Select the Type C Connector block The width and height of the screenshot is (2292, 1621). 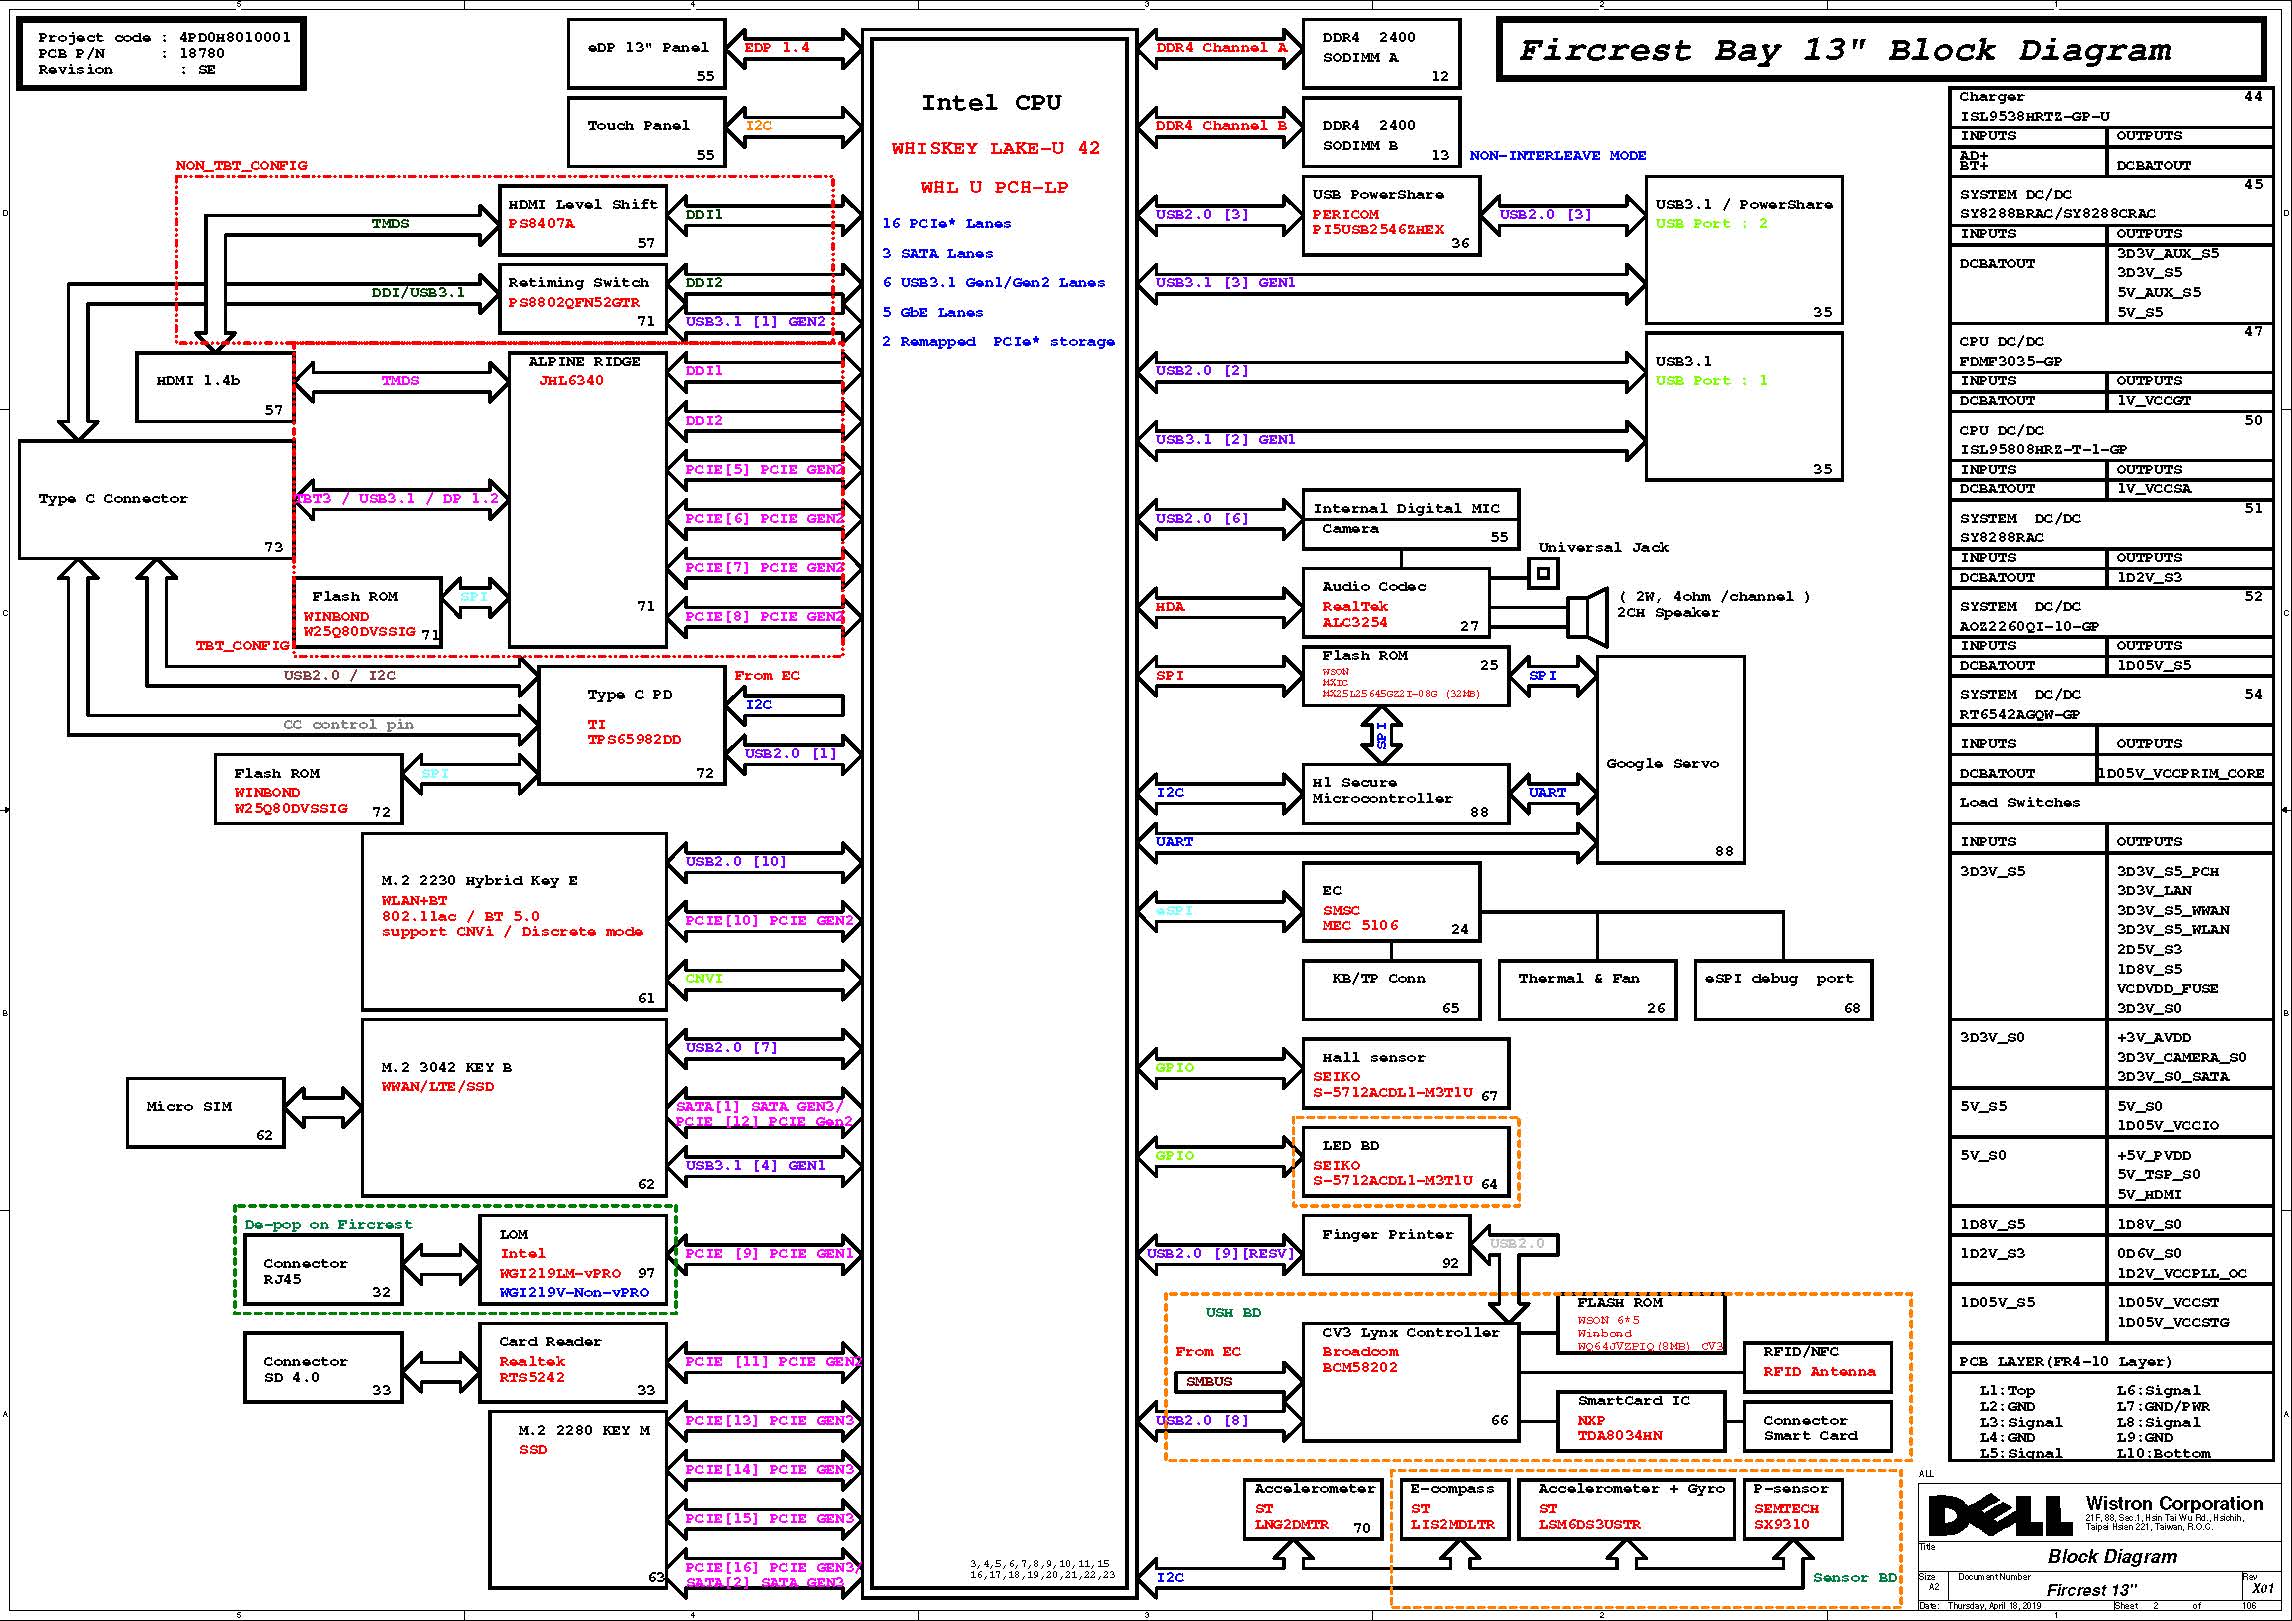156,499
